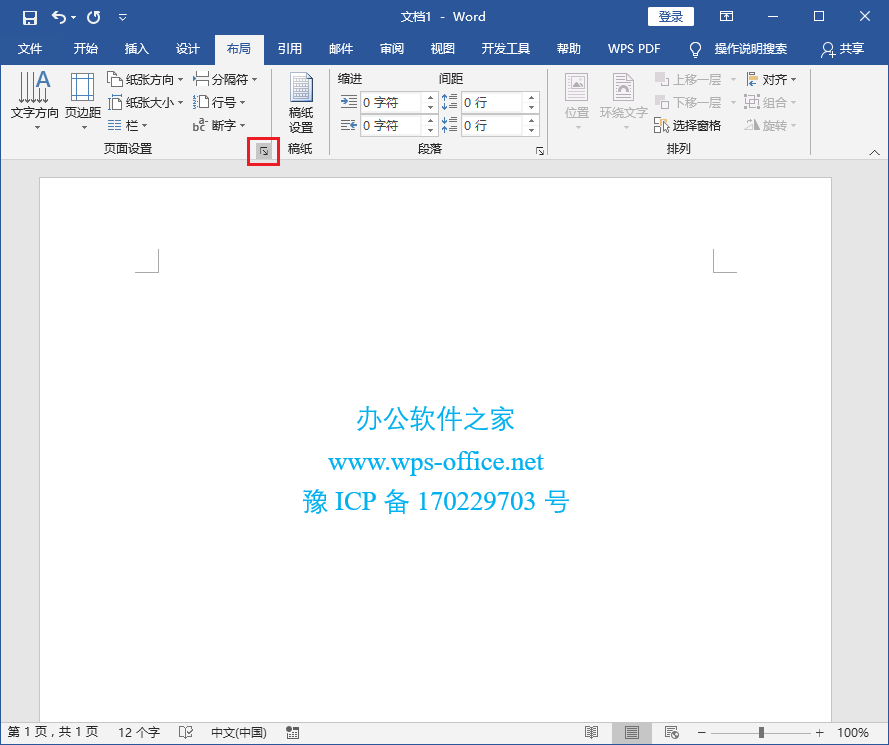The width and height of the screenshot is (889, 745).
Task: Click the 共享 share button
Action: tap(843, 49)
